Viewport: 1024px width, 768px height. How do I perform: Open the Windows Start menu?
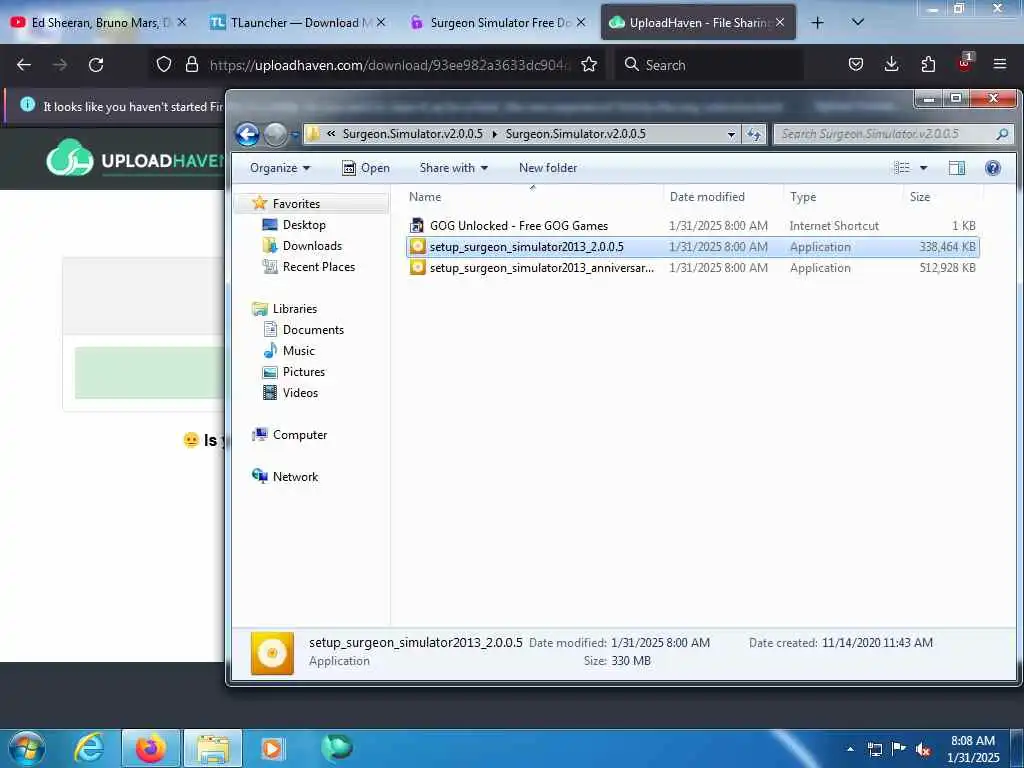tap(27, 748)
